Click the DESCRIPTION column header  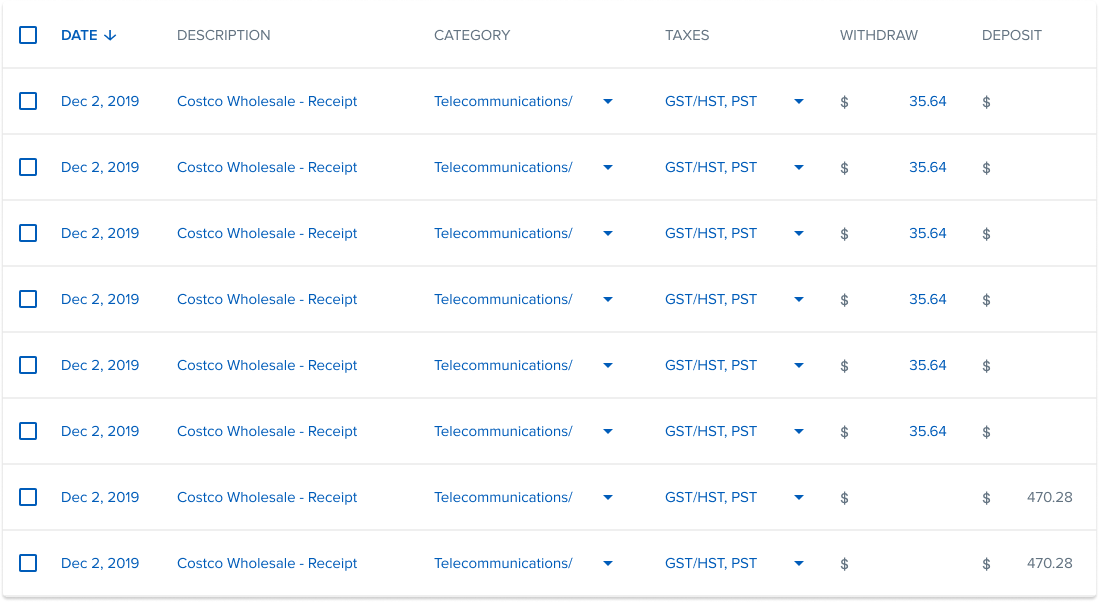click(x=223, y=35)
